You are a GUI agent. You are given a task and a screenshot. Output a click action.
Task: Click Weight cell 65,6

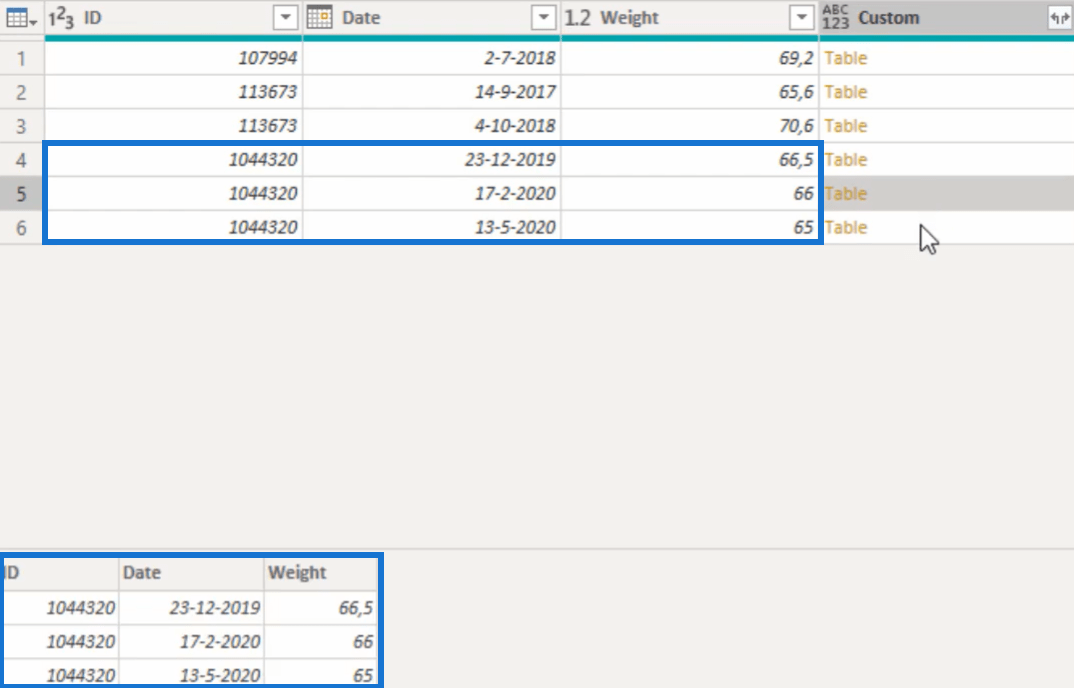point(690,92)
